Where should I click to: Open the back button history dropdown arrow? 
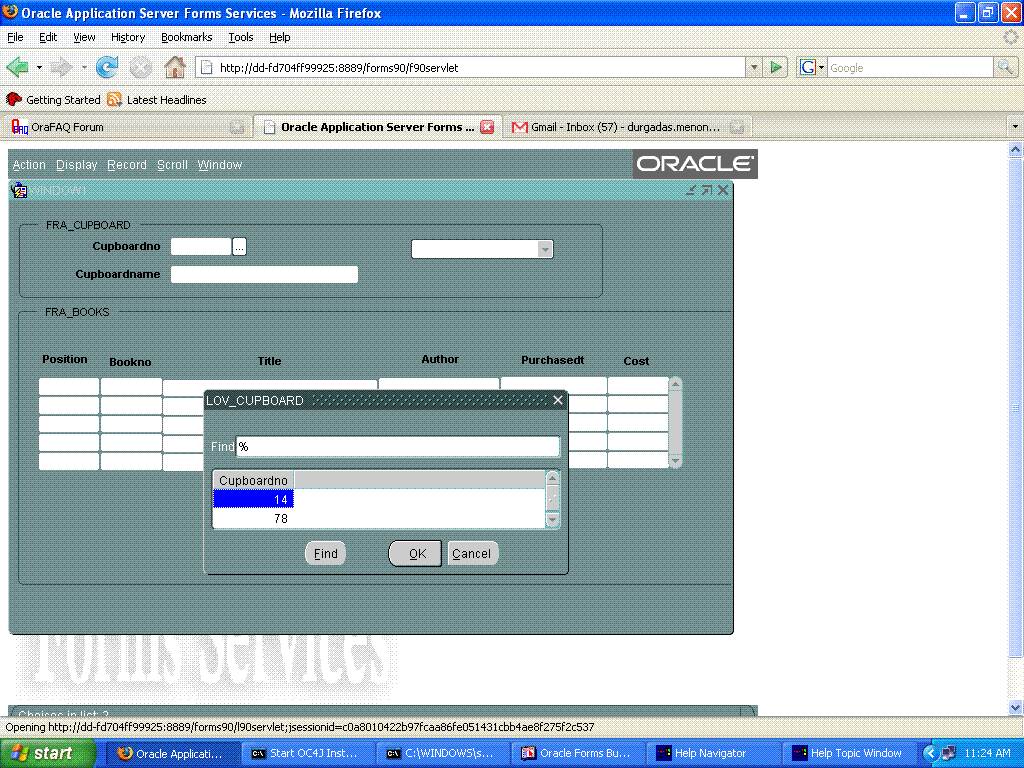coord(39,67)
